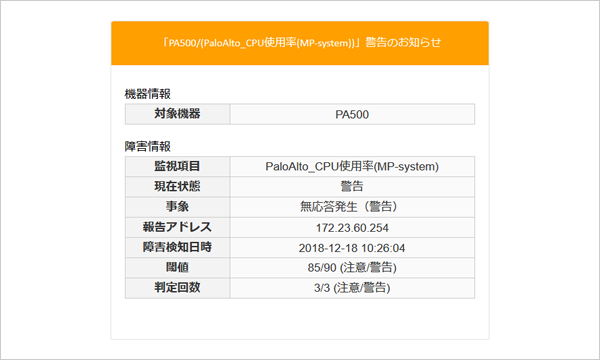Click the 無応答発生（警告） value
Image resolution: width=600 pixels, height=360 pixels.
[x=349, y=207]
